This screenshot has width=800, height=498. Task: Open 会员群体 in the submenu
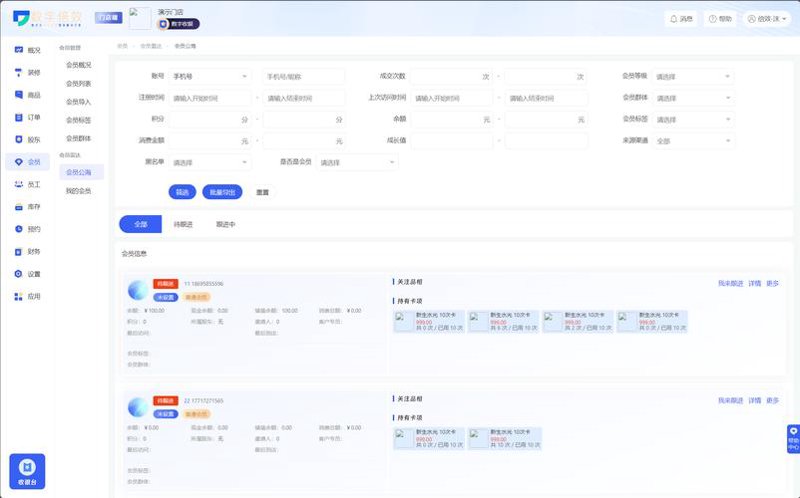[79, 138]
